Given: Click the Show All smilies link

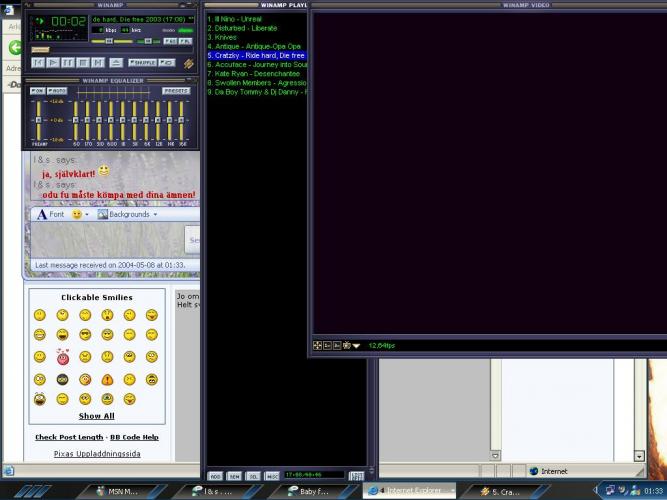Looking at the screenshot, I should tap(96, 416).
